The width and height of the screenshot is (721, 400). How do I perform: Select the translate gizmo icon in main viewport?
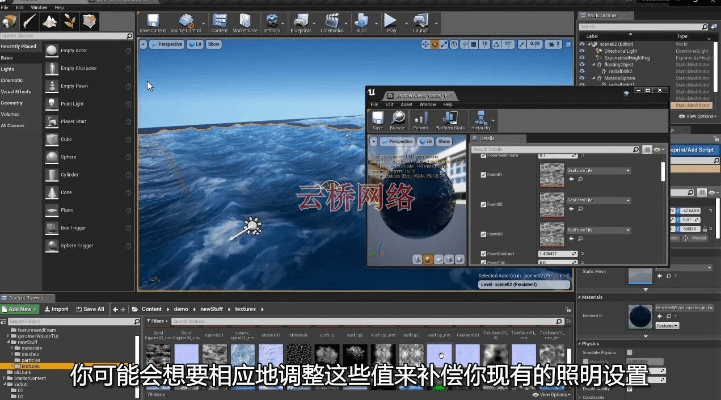tap(425, 45)
